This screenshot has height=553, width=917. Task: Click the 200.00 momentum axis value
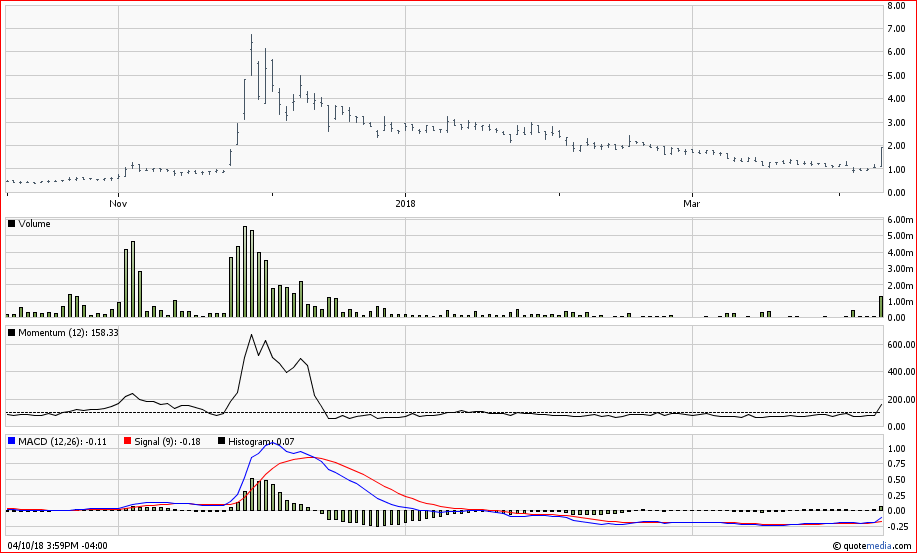tap(899, 399)
